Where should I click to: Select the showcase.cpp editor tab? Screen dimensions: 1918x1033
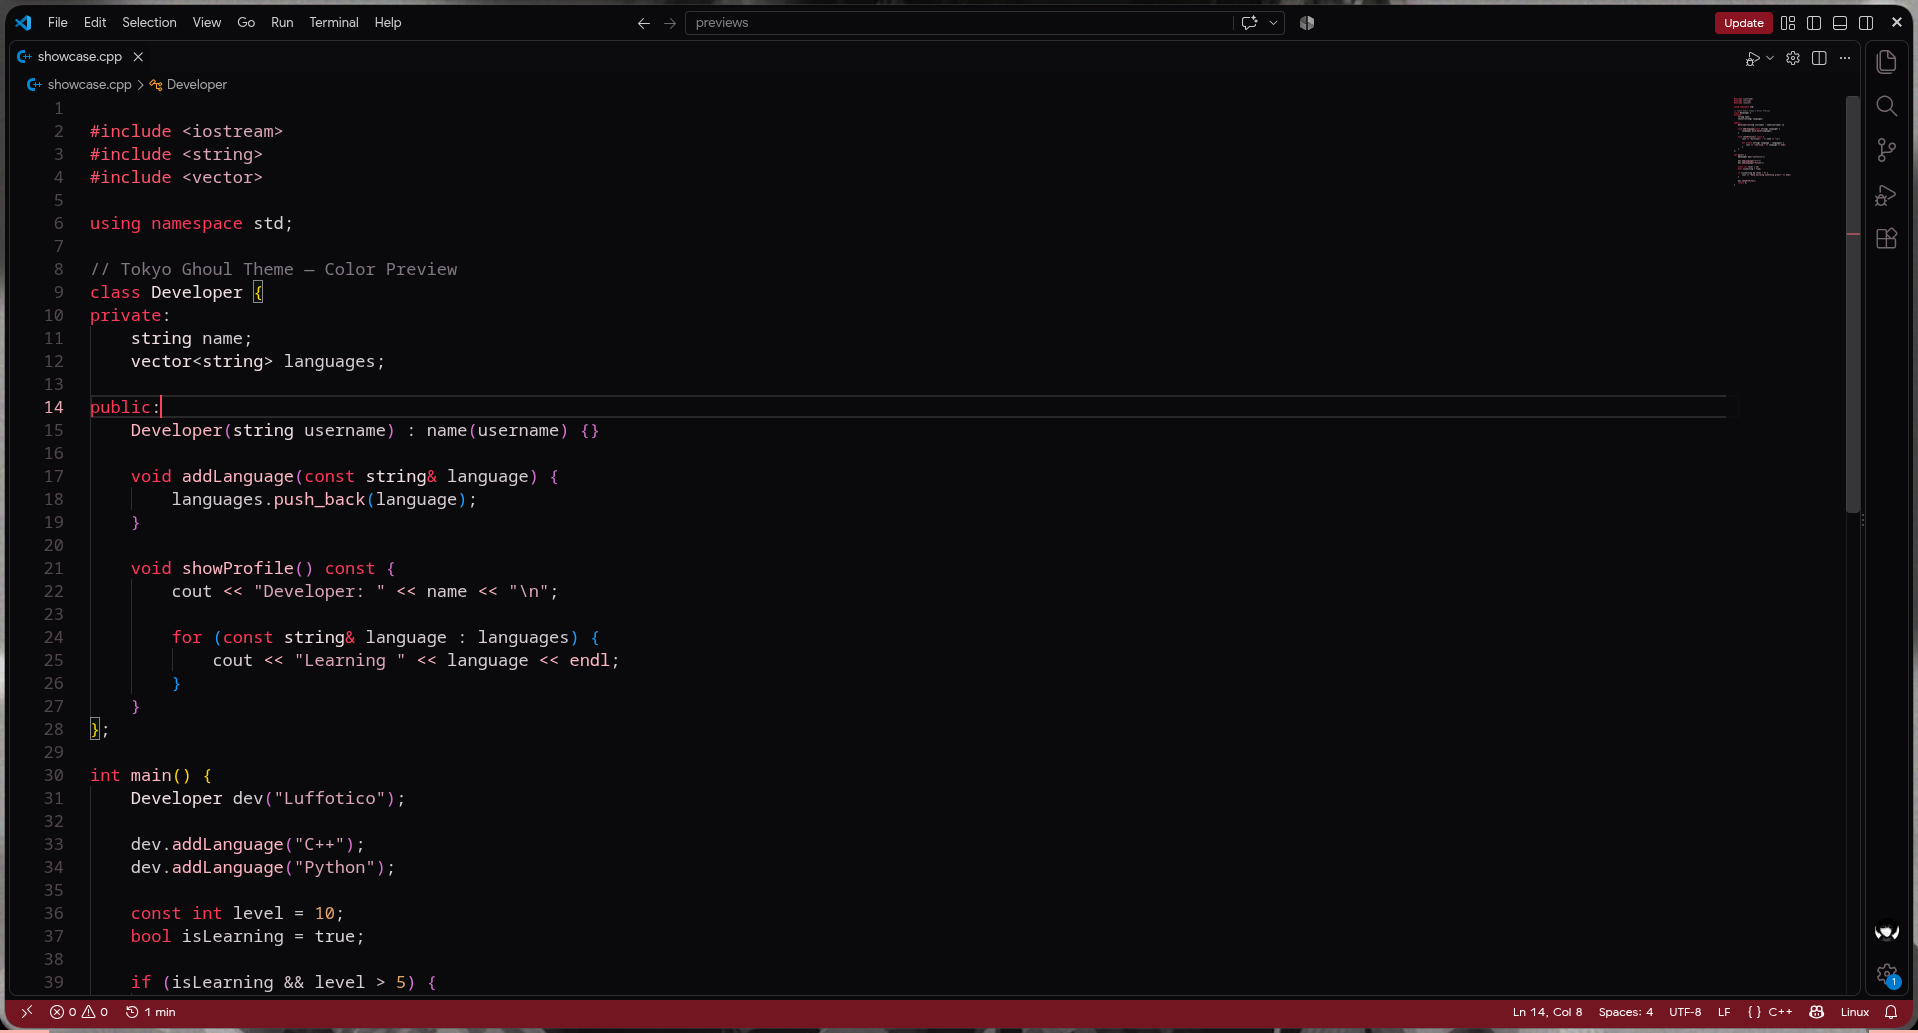click(x=80, y=57)
